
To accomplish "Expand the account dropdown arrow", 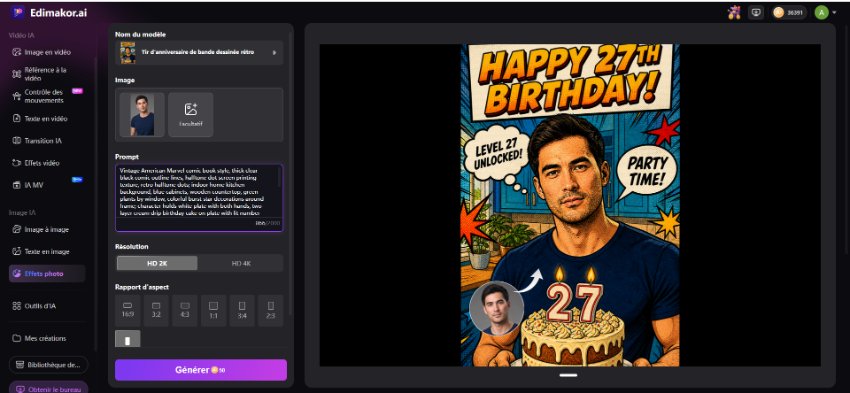I will click(834, 12).
